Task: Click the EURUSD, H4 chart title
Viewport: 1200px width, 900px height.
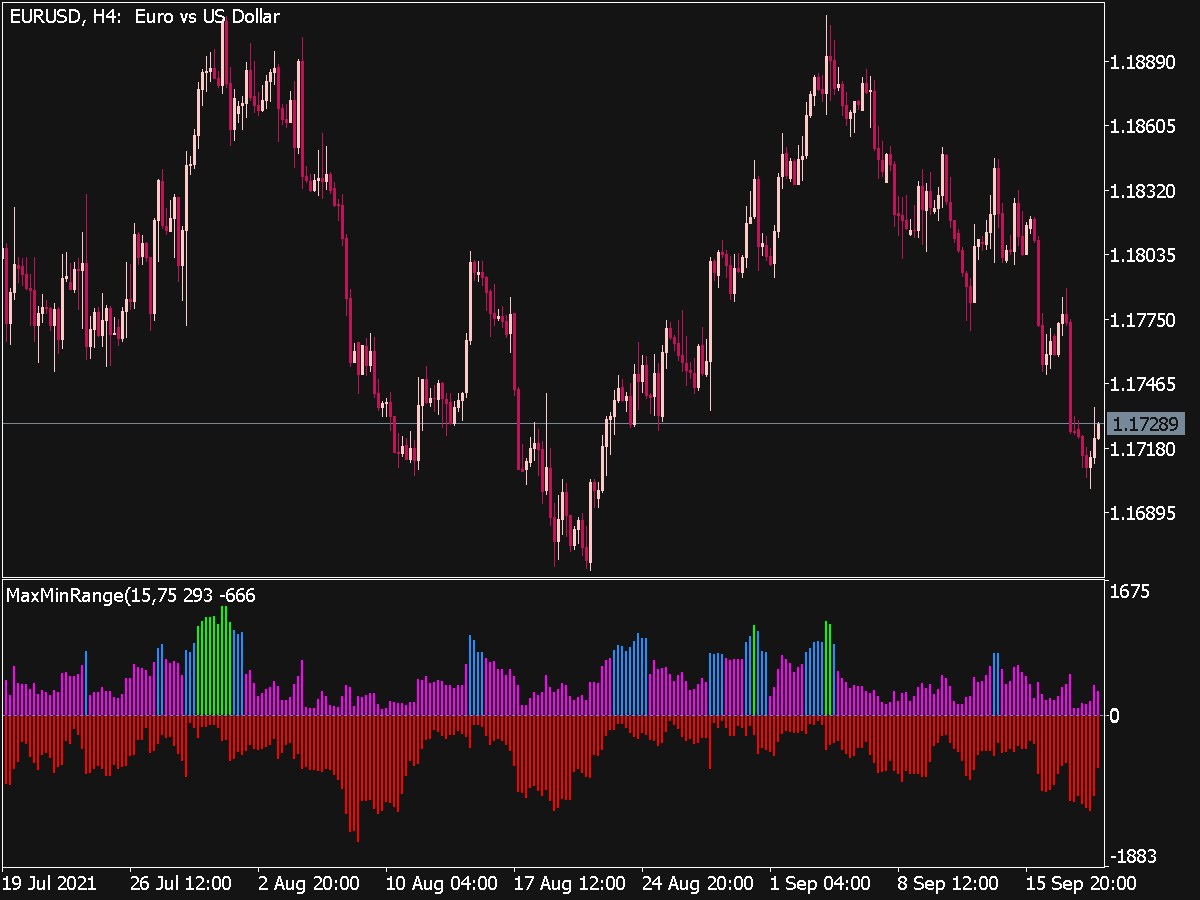Action: (140, 16)
